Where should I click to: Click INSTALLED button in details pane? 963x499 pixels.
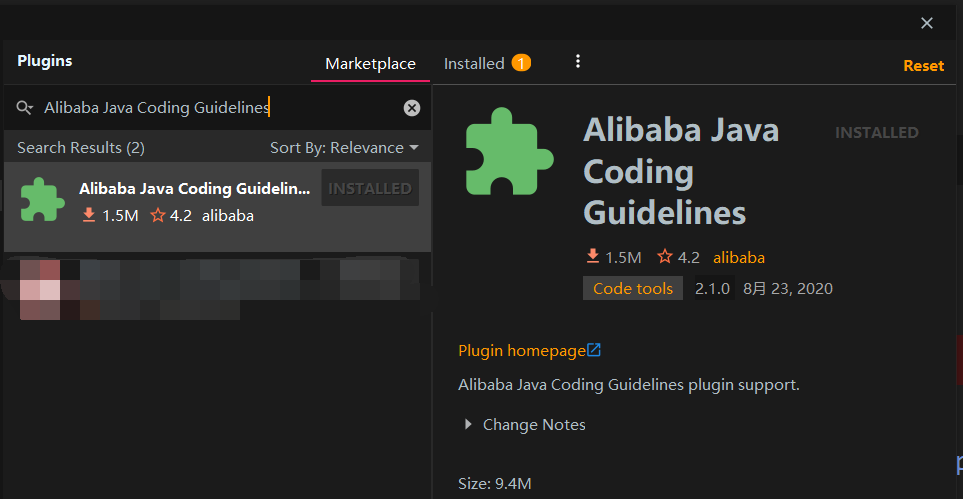[x=876, y=133]
